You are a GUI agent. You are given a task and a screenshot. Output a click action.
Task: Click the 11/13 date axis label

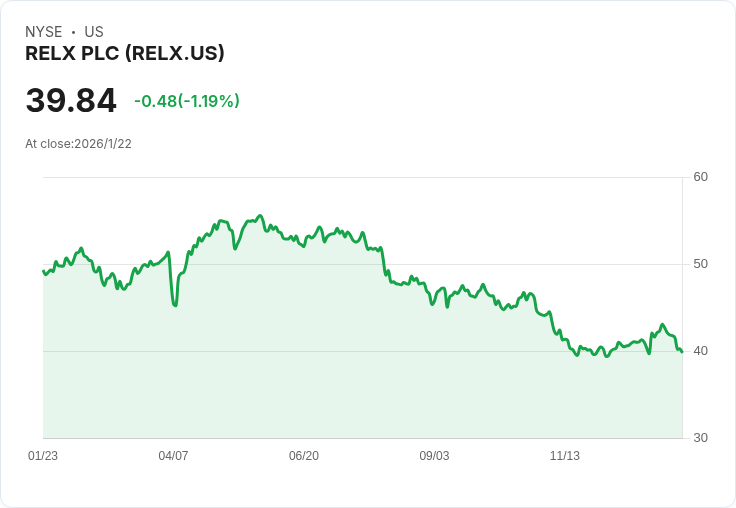click(x=565, y=456)
